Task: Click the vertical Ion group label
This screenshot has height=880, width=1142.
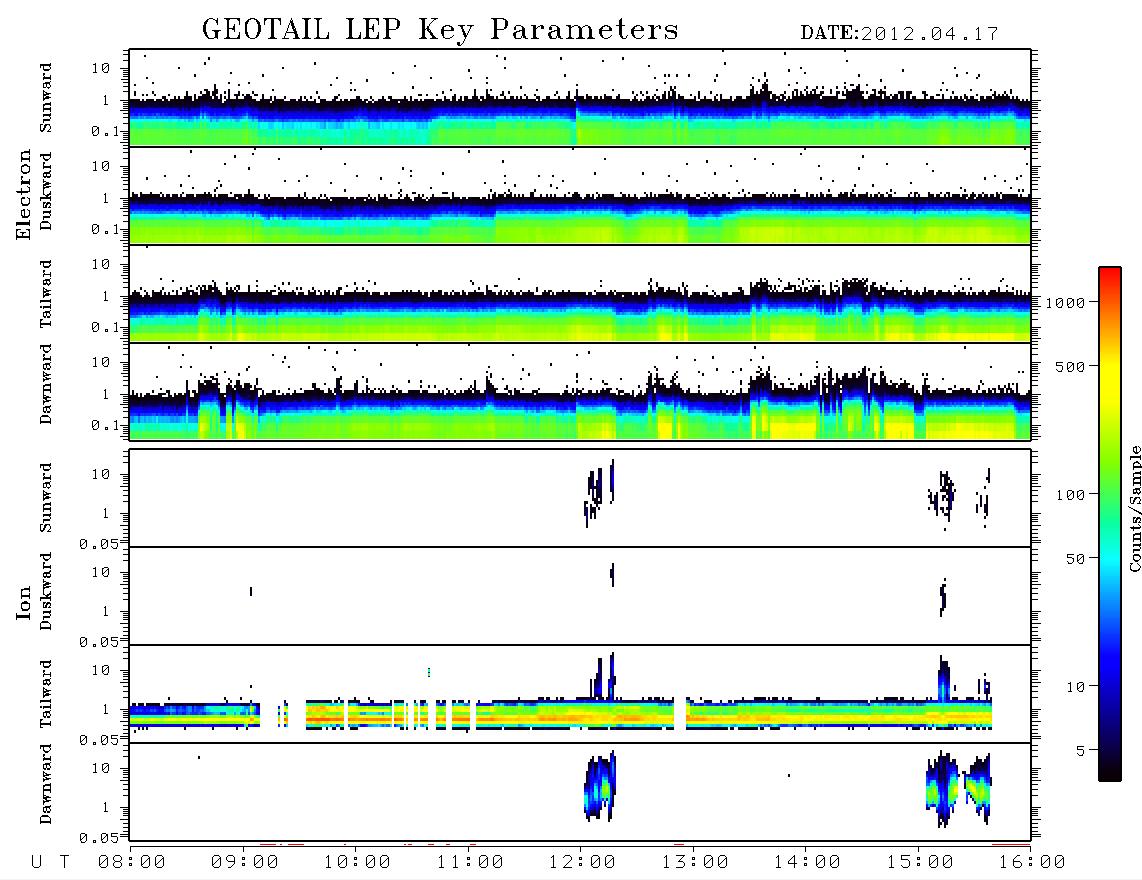Action: click(x=23, y=602)
